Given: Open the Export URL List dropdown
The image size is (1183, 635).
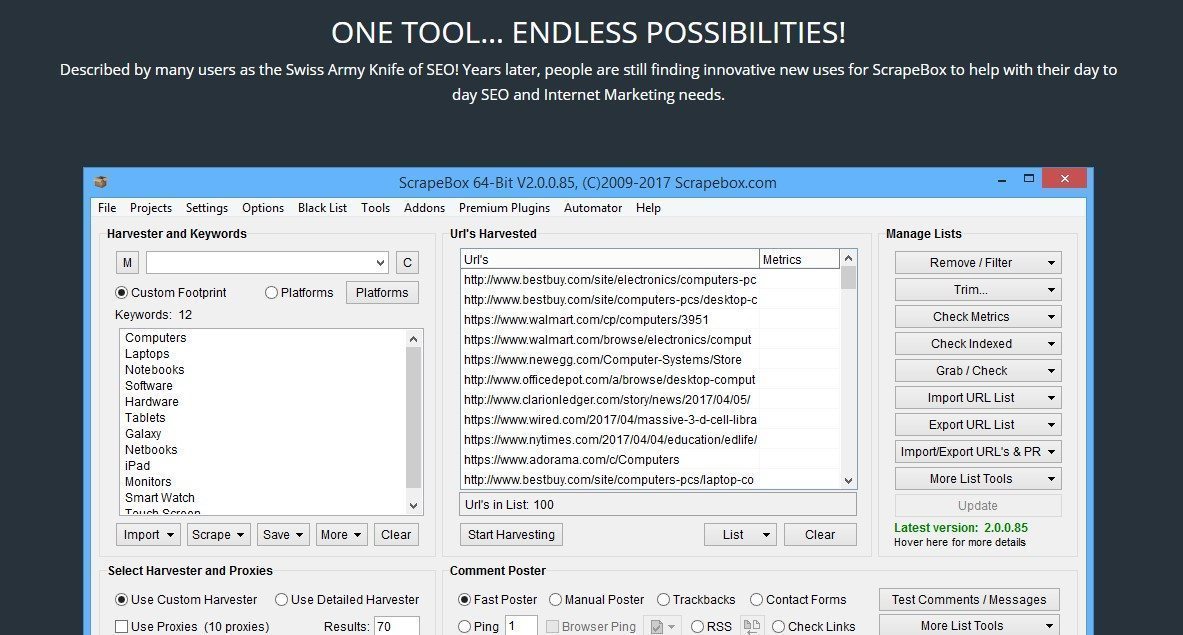Looking at the screenshot, I should point(978,425).
